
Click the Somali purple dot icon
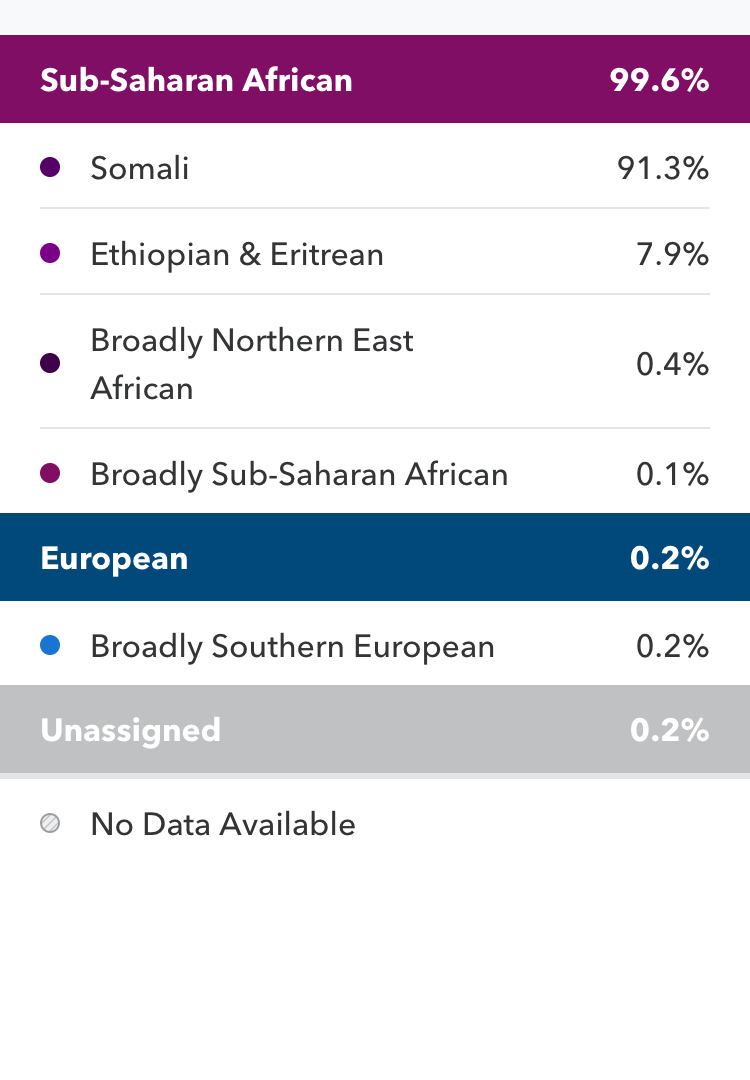(50, 168)
